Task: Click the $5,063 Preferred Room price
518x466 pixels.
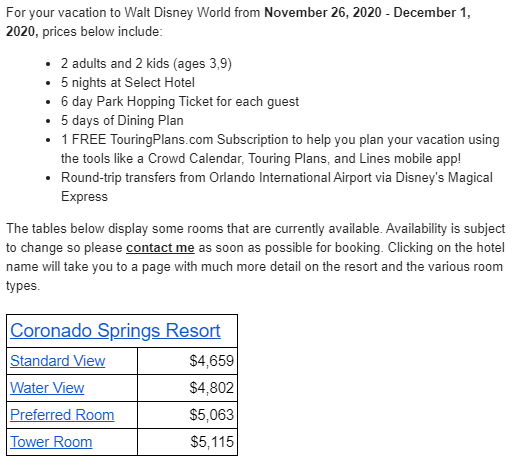Action: 212,415
